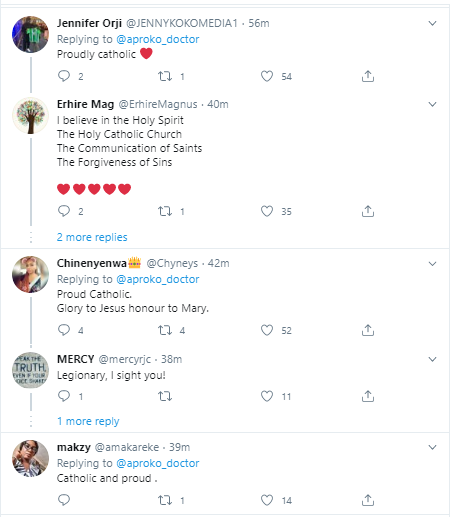Screen dimensions: 453x517
Task: Retweet Jennifer Orji's reply
Action: [165, 76]
